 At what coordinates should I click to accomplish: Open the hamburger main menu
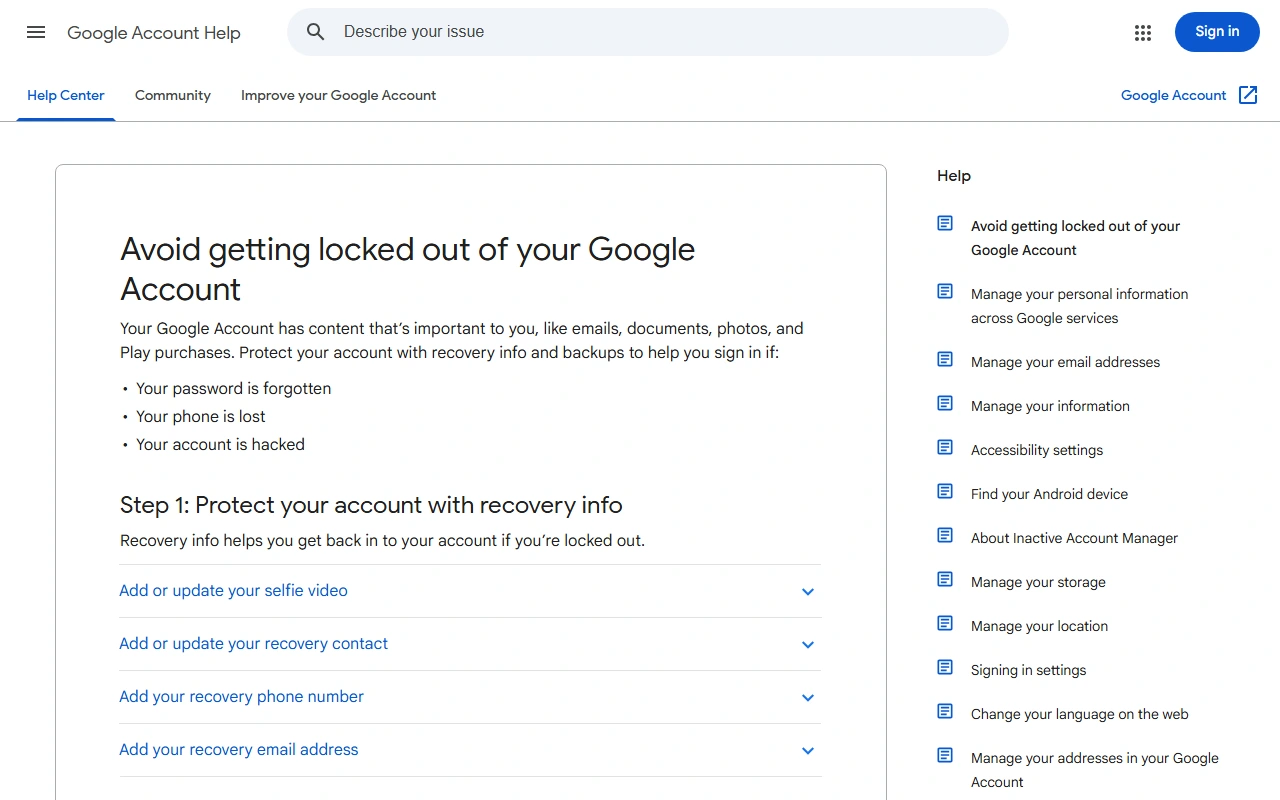click(36, 32)
